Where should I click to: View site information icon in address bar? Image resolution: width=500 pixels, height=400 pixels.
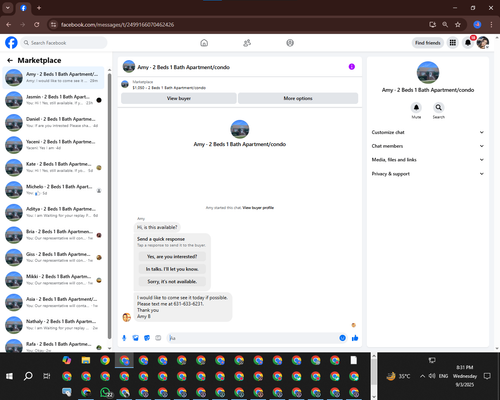tap(53, 25)
